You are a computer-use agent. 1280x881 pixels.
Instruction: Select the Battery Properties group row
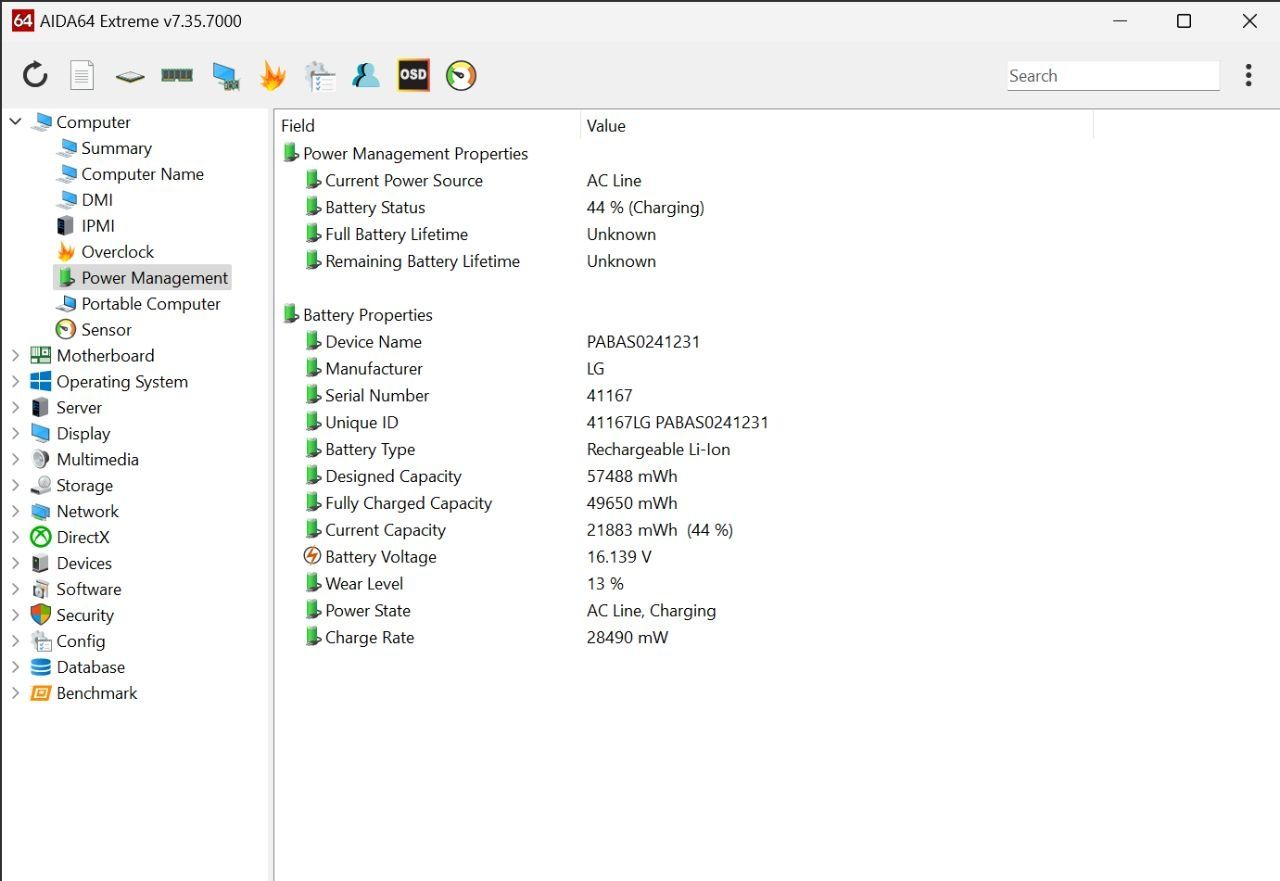357,315
